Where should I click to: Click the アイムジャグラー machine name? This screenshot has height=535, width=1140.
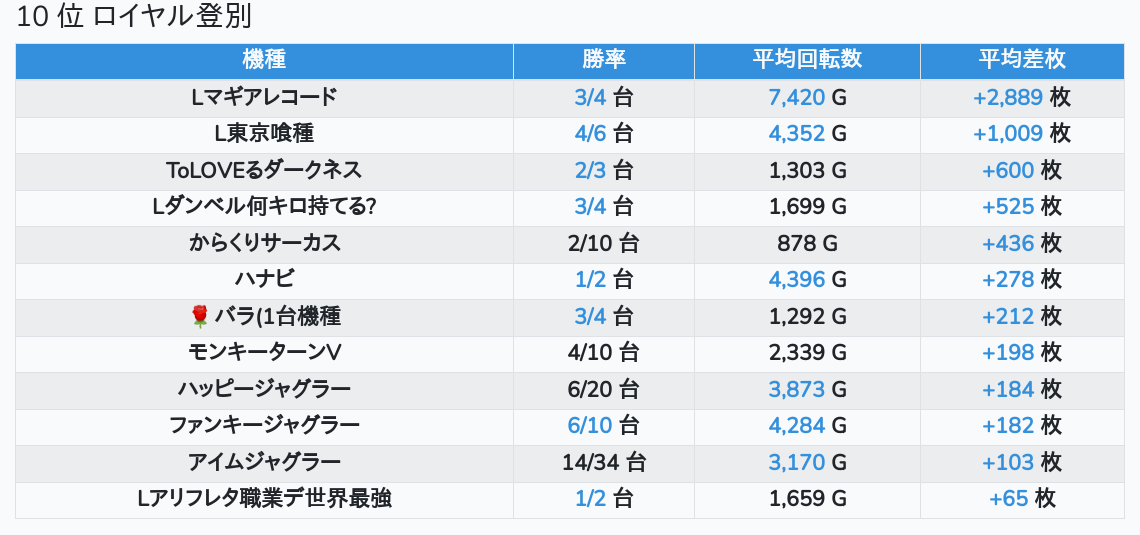(x=264, y=462)
